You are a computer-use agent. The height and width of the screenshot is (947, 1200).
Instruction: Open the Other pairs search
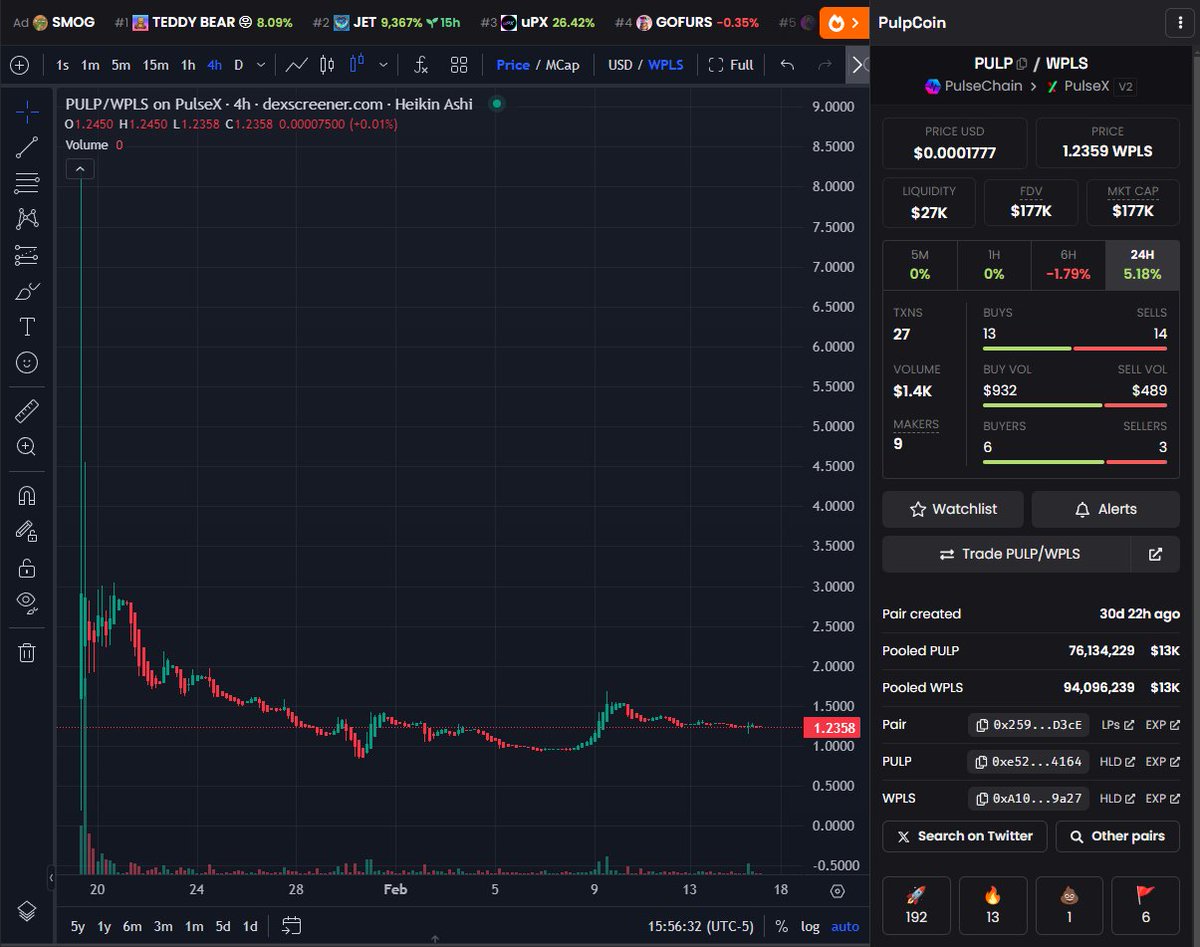click(1117, 836)
